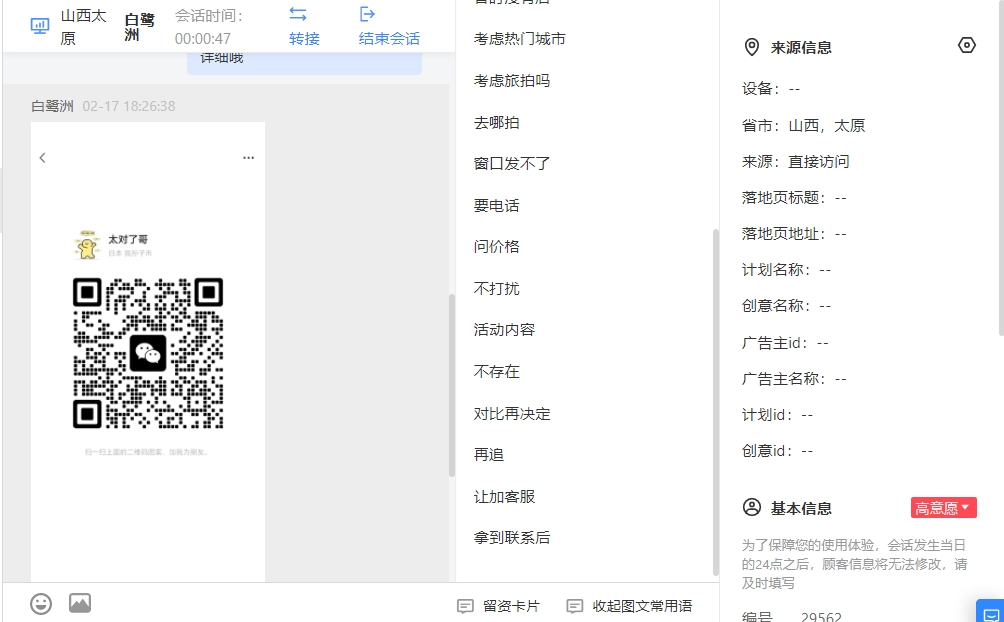
Task: Click the chat panel vertical scrollbar
Action: point(451,386)
